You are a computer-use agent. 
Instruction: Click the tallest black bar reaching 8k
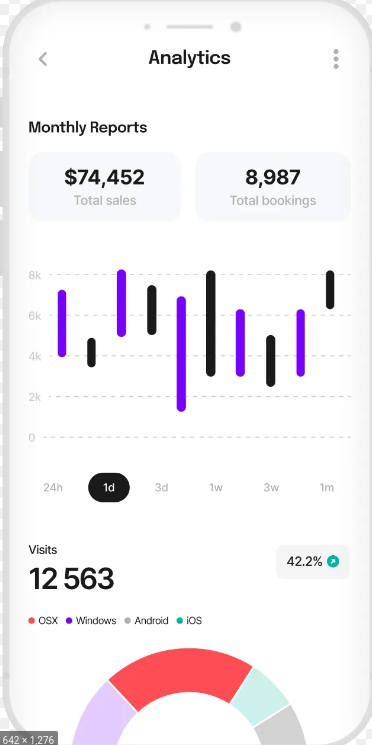(x=210, y=324)
